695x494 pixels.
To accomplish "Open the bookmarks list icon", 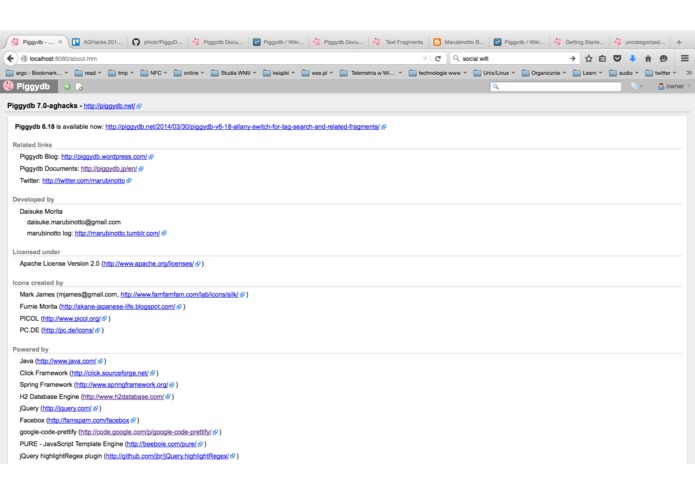I will tap(602, 58).
